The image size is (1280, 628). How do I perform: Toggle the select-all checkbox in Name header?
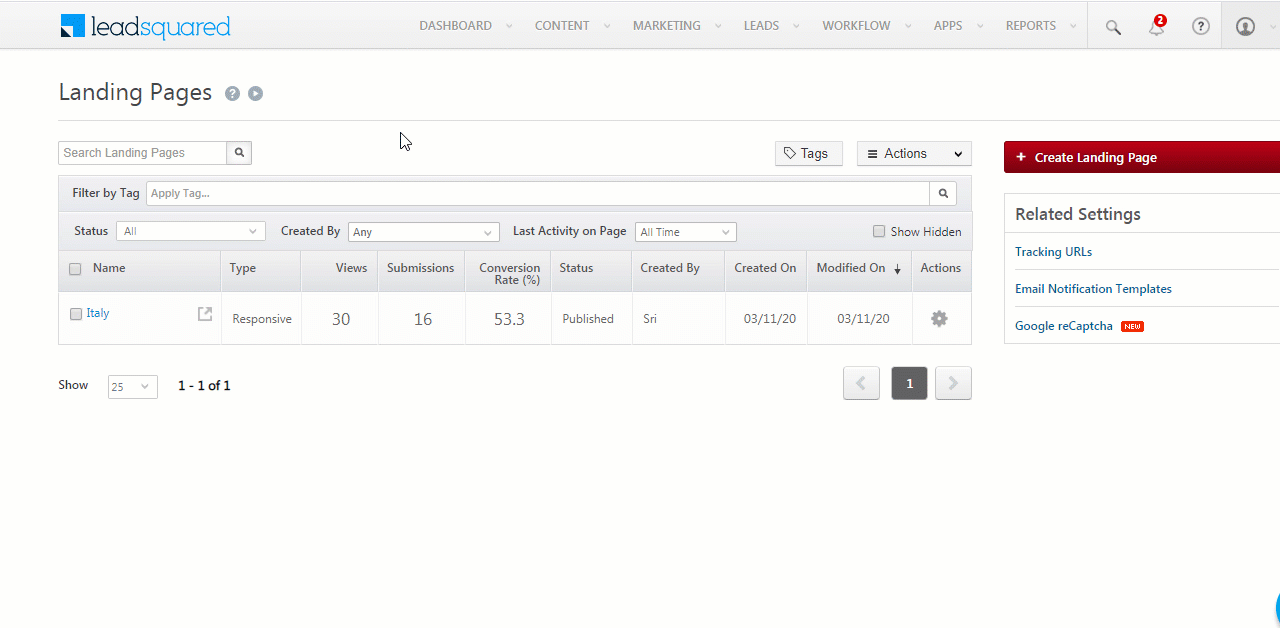pos(75,269)
